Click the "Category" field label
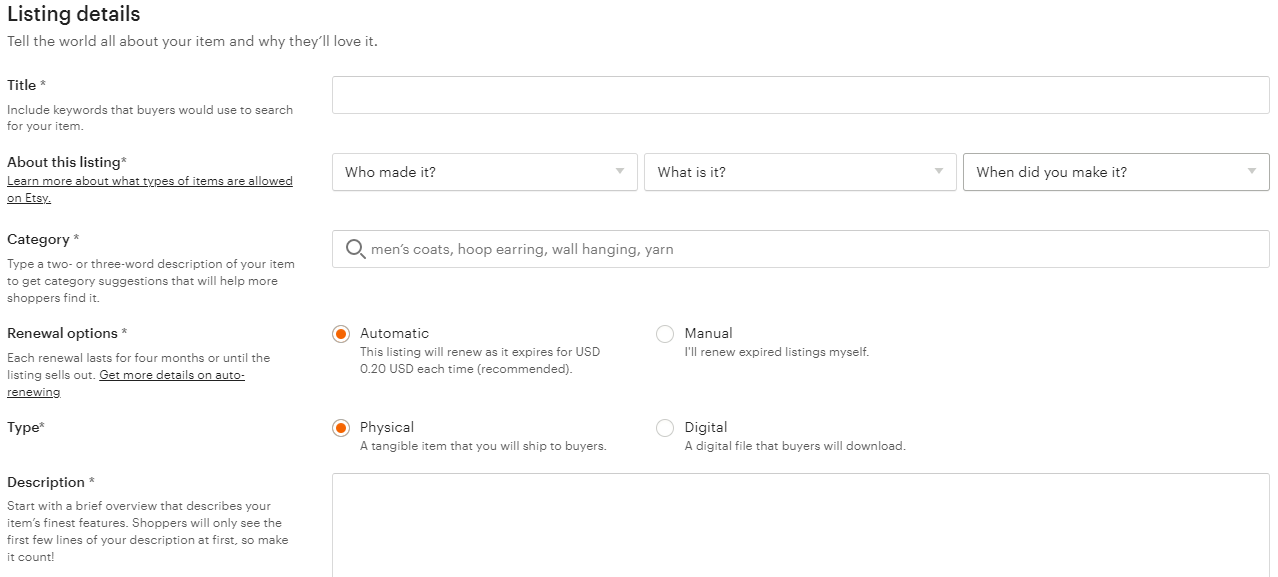Screen dimensions: 1278x577 tap(39, 240)
